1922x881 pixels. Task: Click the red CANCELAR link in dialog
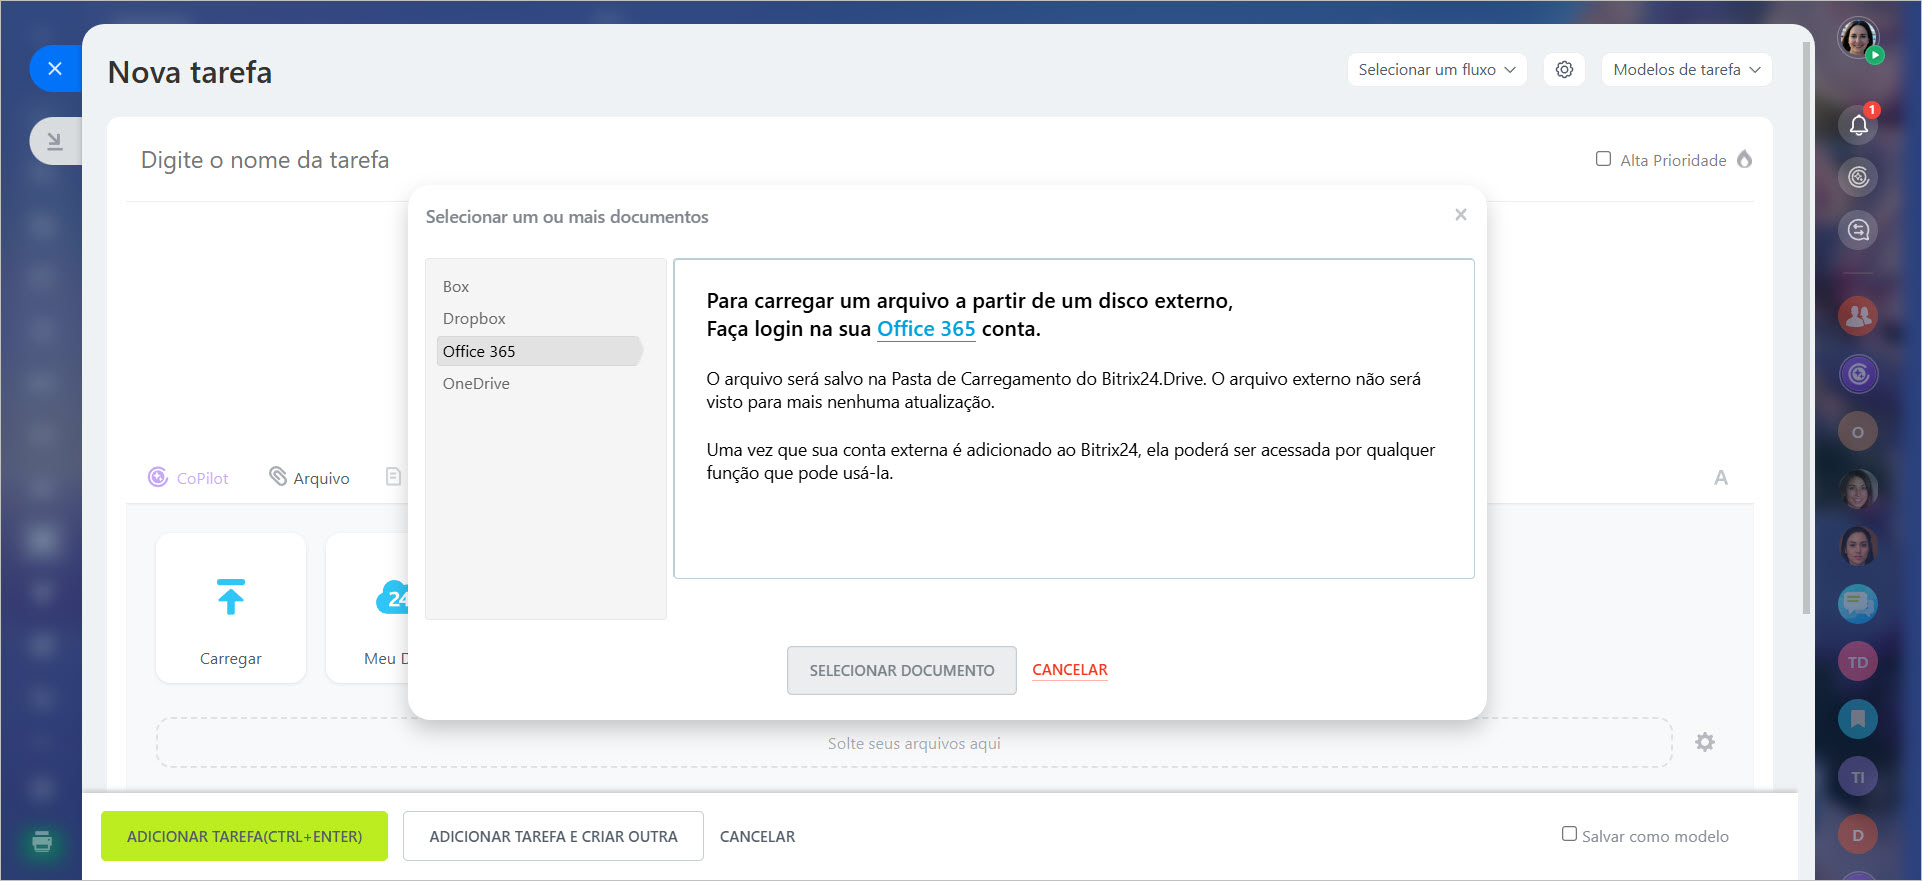[x=1069, y=670]
